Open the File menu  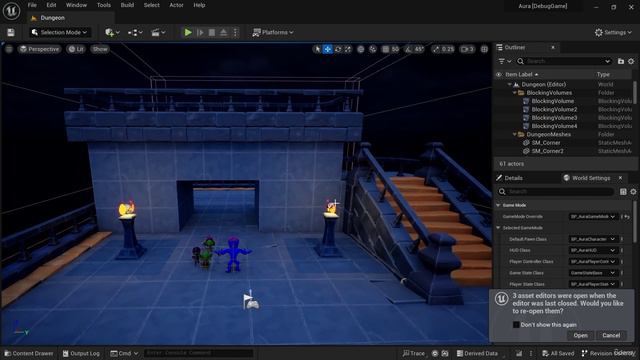[32, 5]
